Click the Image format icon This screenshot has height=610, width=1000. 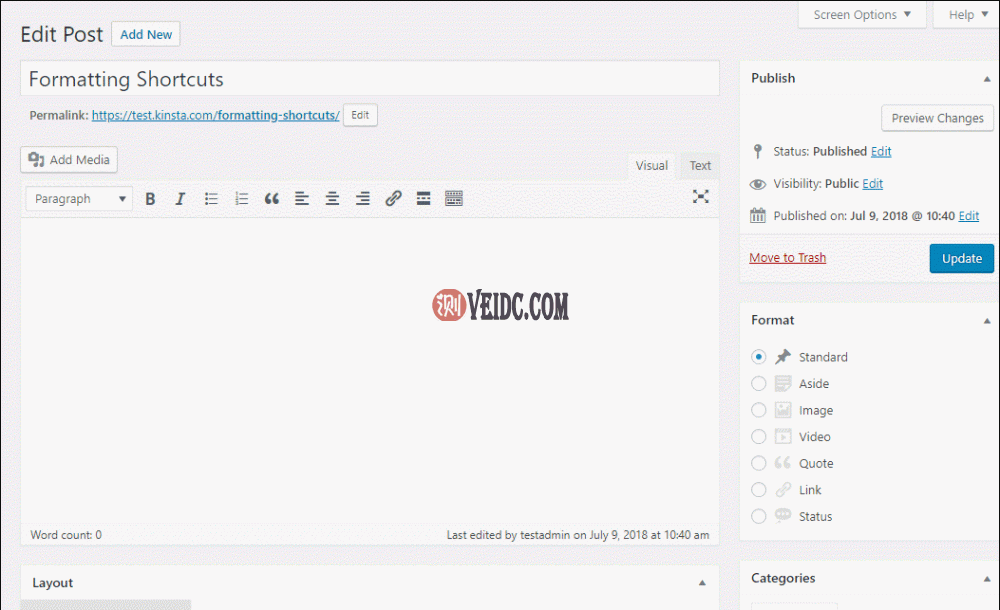coord(783,410)
